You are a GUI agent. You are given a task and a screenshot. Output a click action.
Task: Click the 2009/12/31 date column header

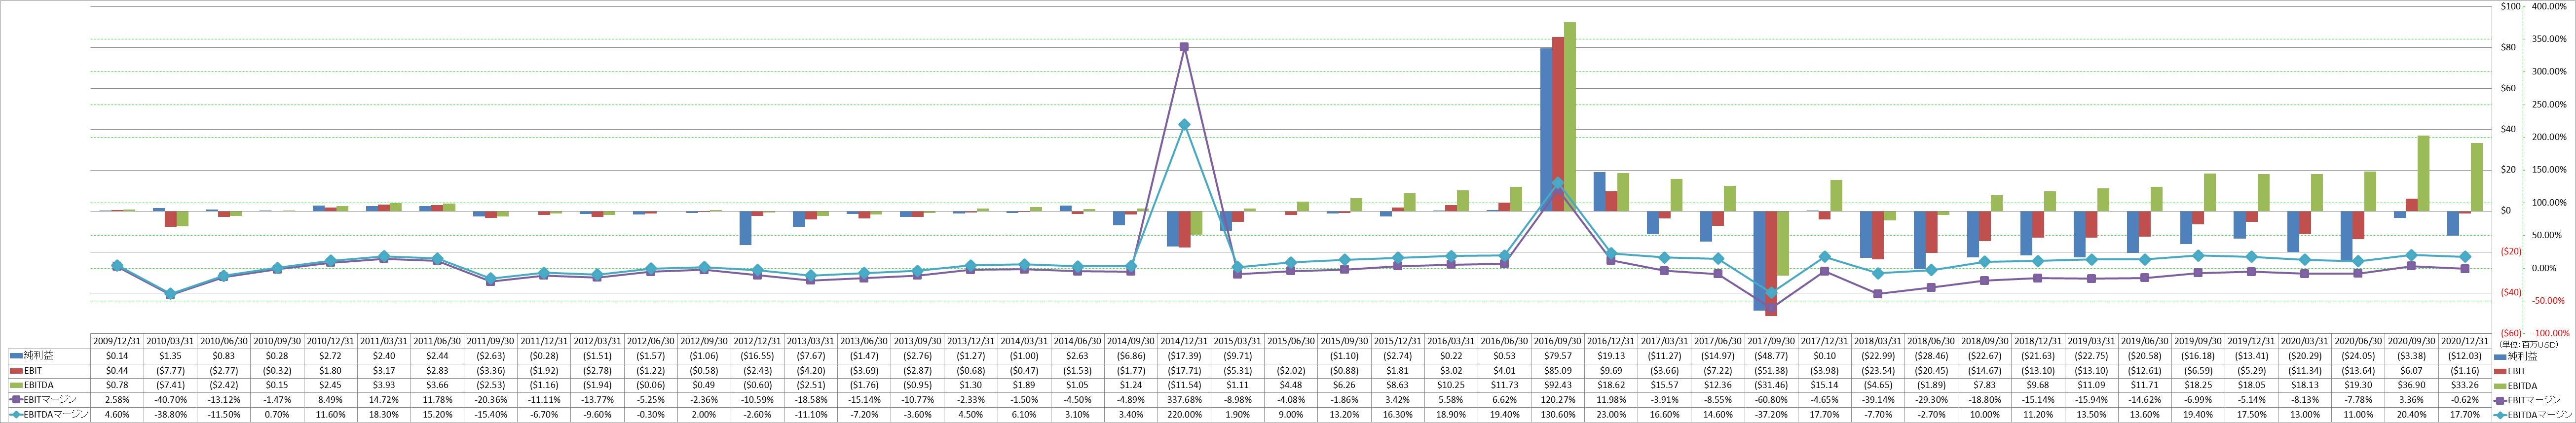click(118, 341)
